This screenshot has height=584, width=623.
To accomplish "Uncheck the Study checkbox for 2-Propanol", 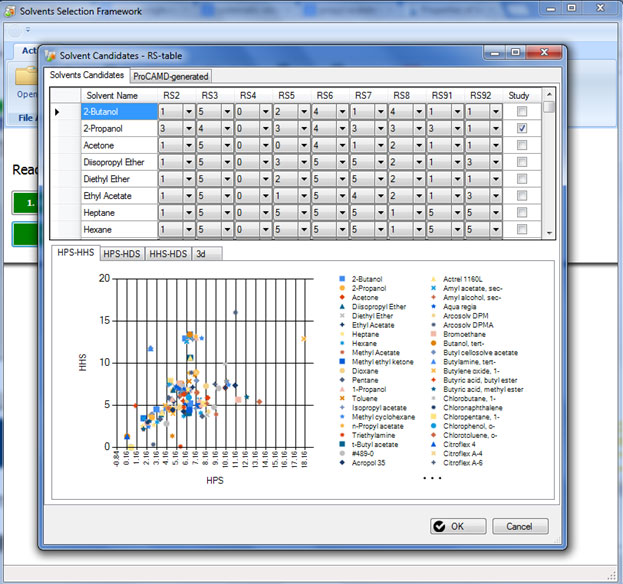I will 522,129.
